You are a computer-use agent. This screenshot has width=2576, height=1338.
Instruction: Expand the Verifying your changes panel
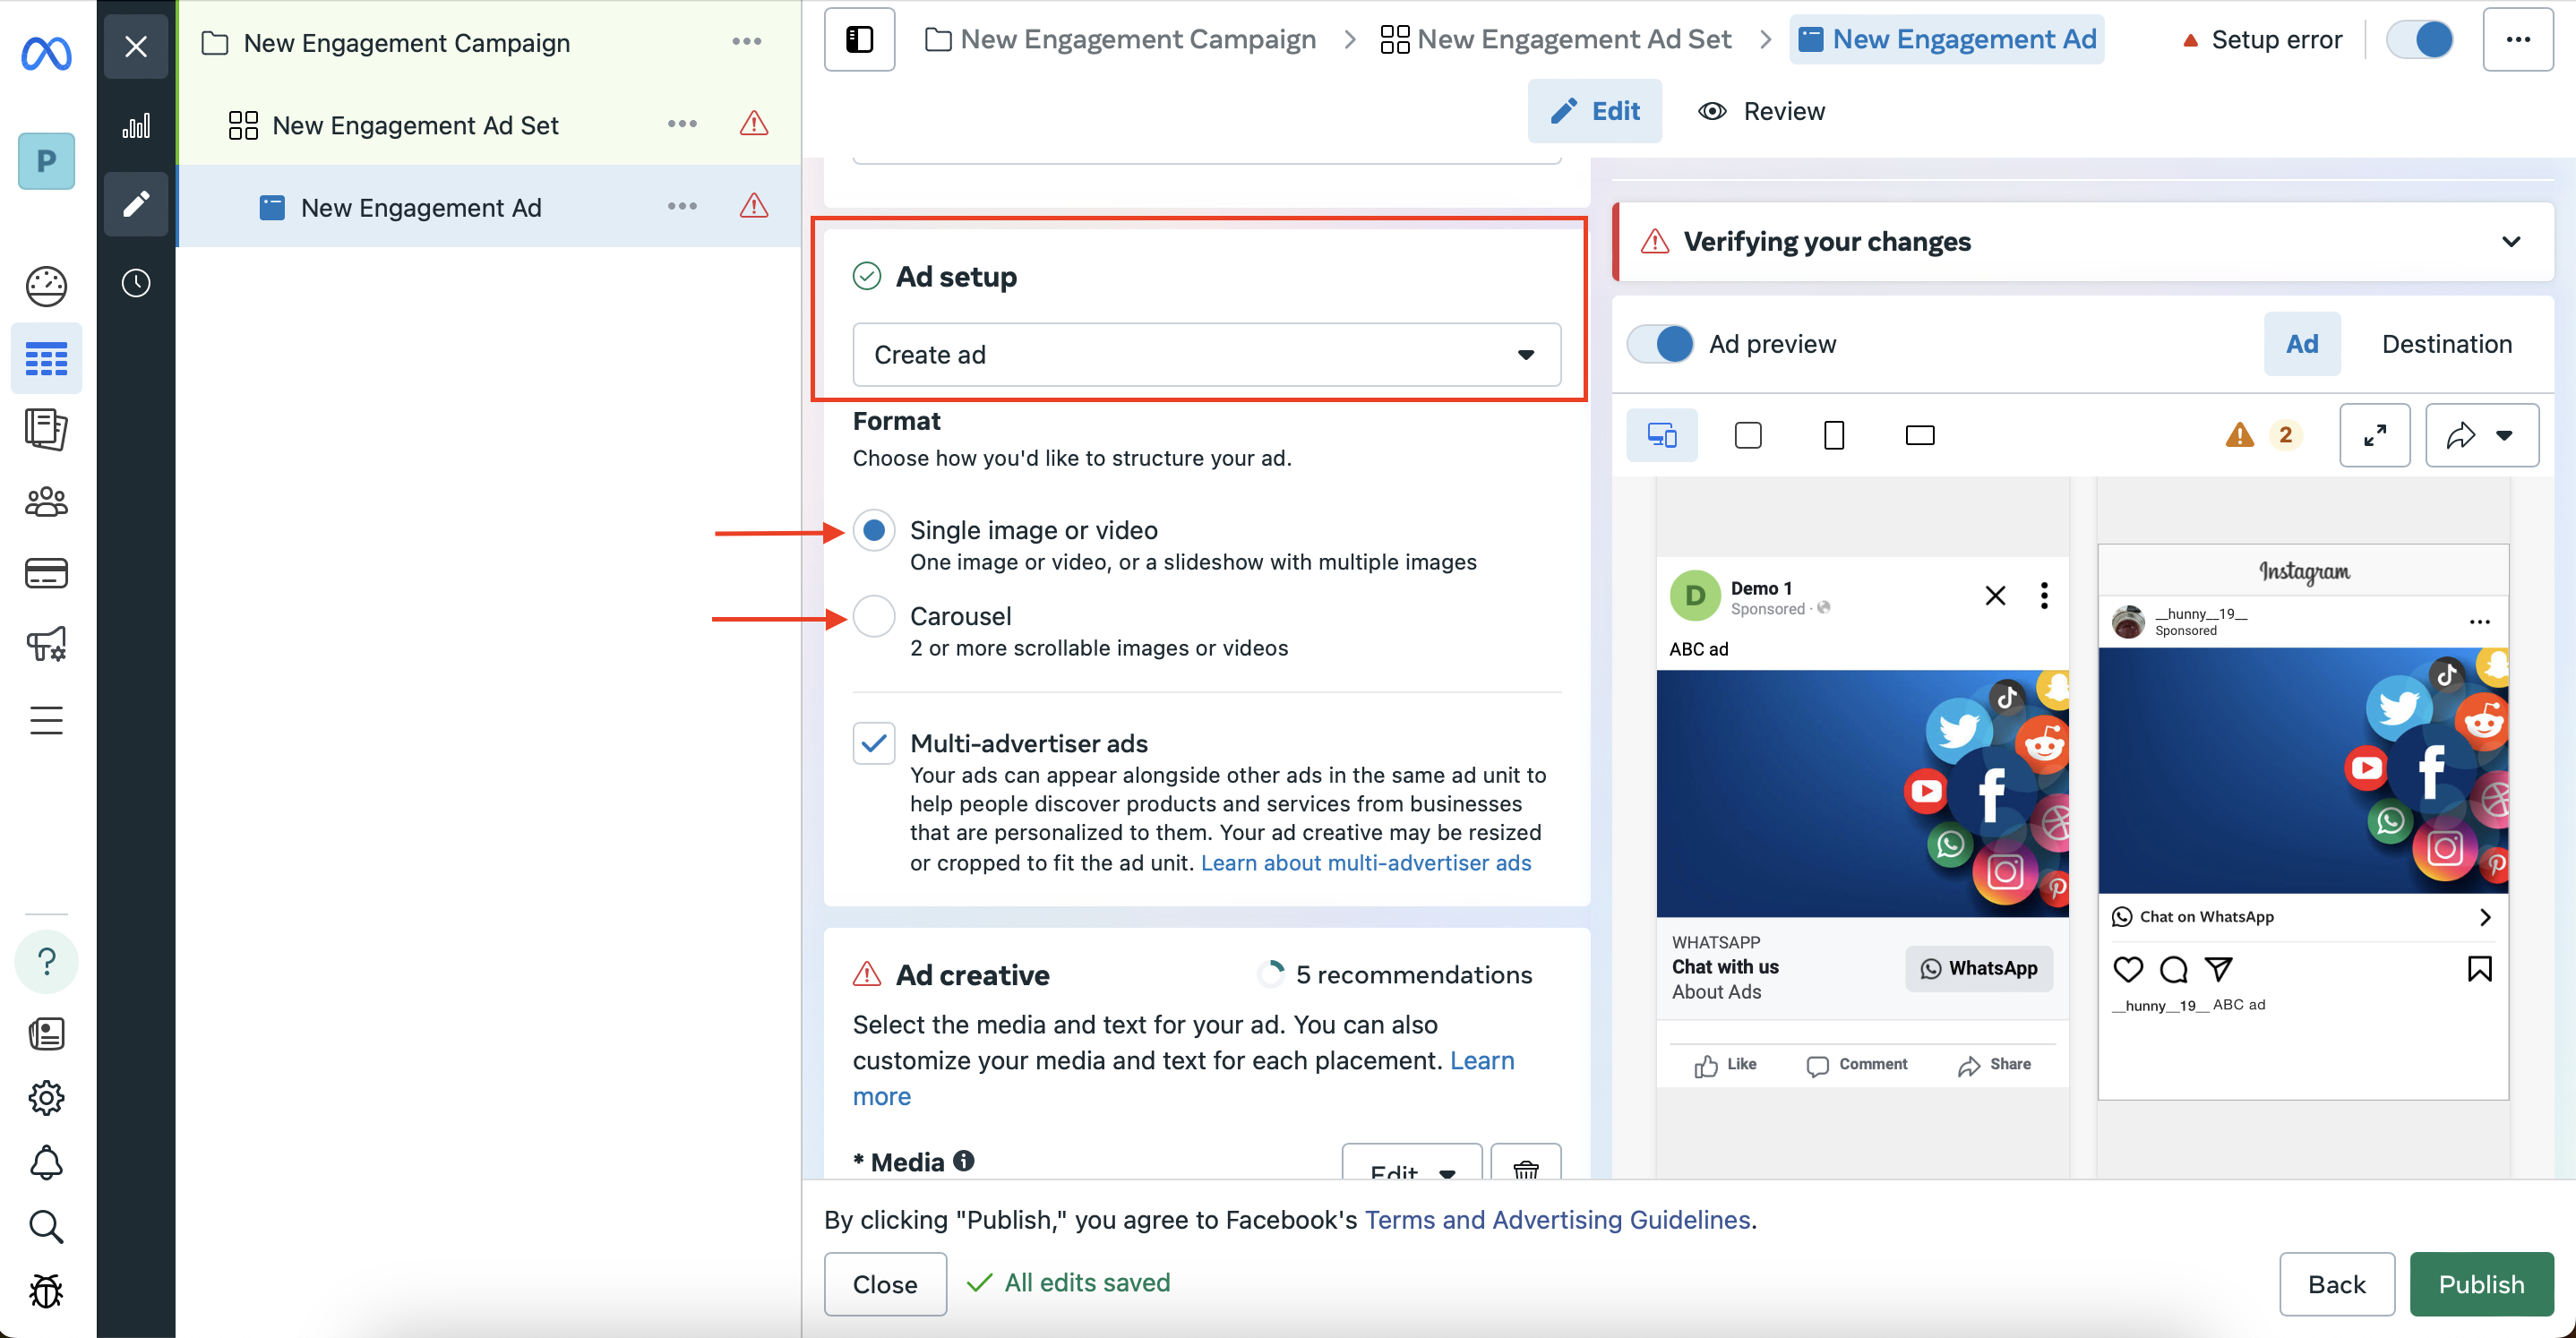pyautogui.click(x=2511, y=242)
